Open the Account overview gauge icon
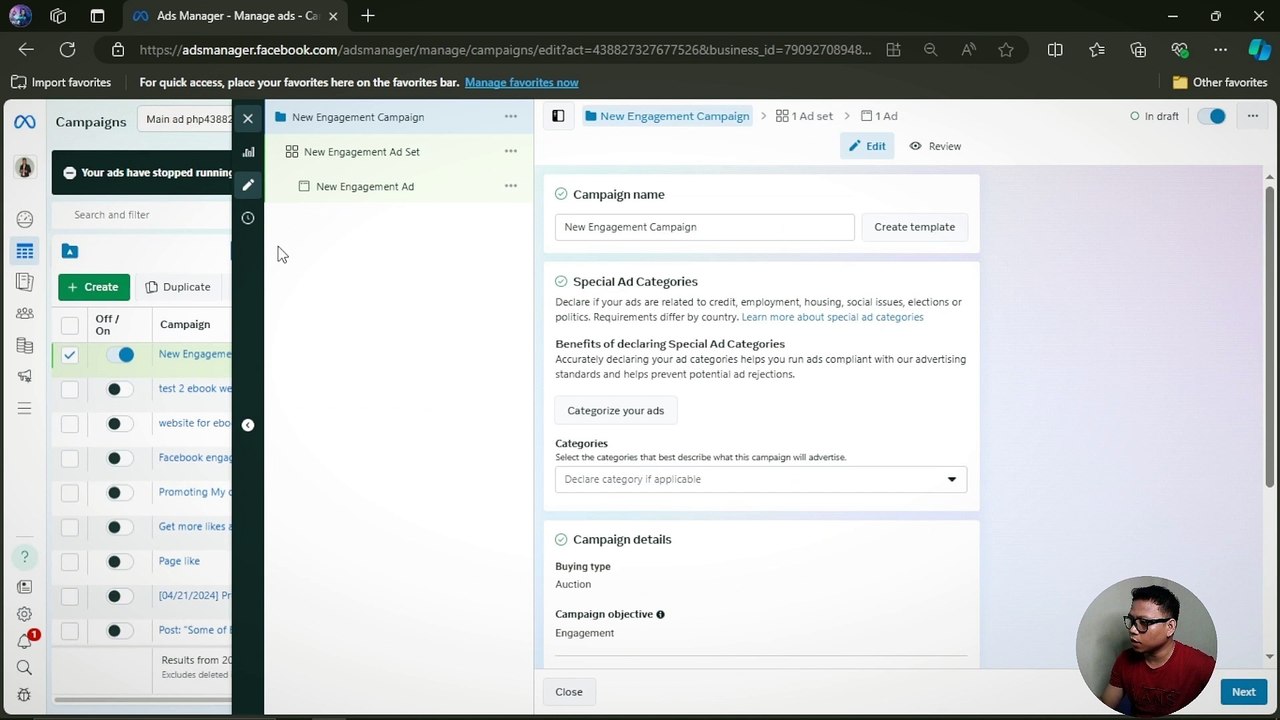The height and width of the screenshot is (720, 1280). point(25,219)
